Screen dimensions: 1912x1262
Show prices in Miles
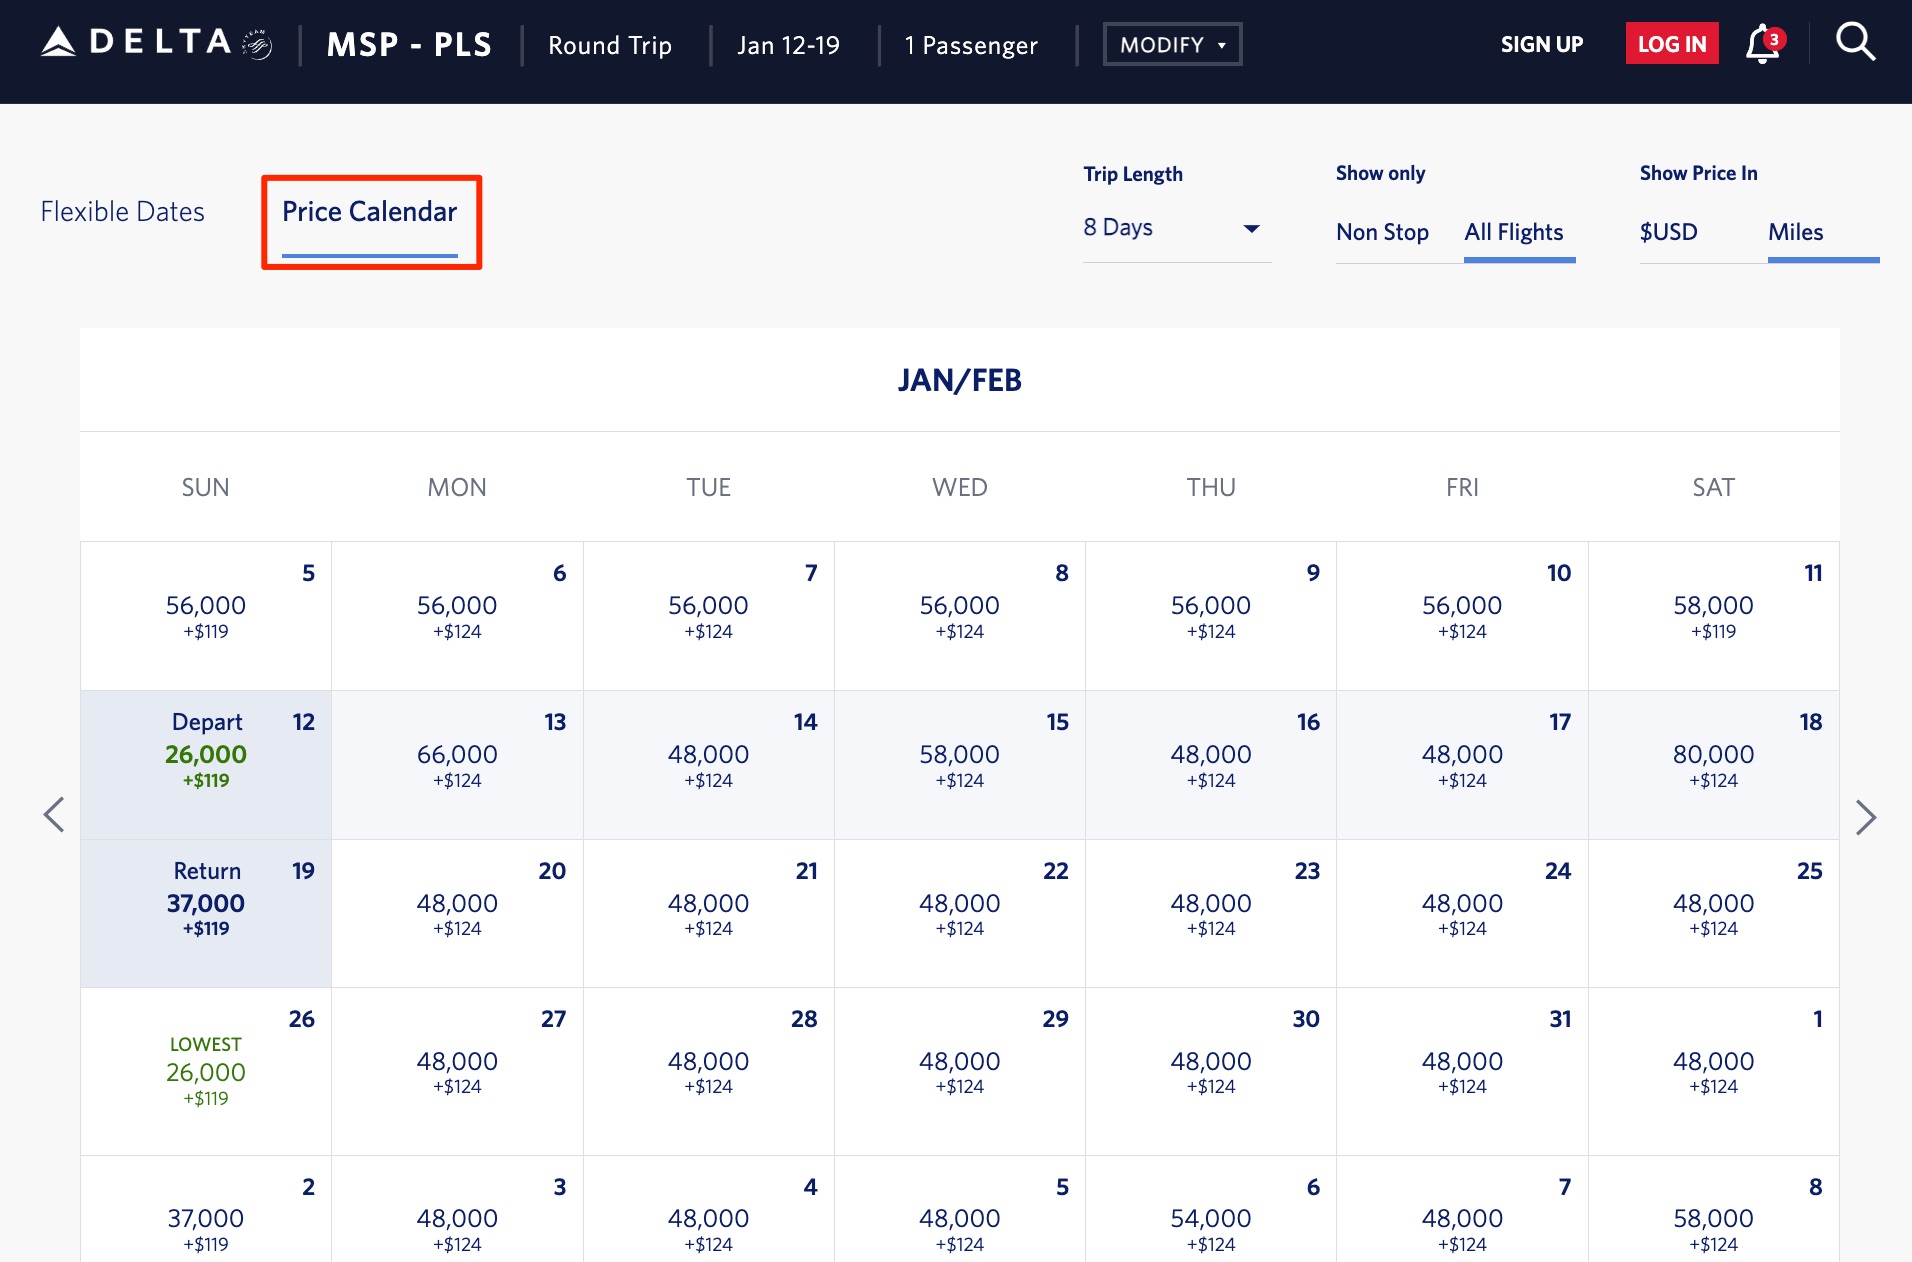[x=1795, y=232]
